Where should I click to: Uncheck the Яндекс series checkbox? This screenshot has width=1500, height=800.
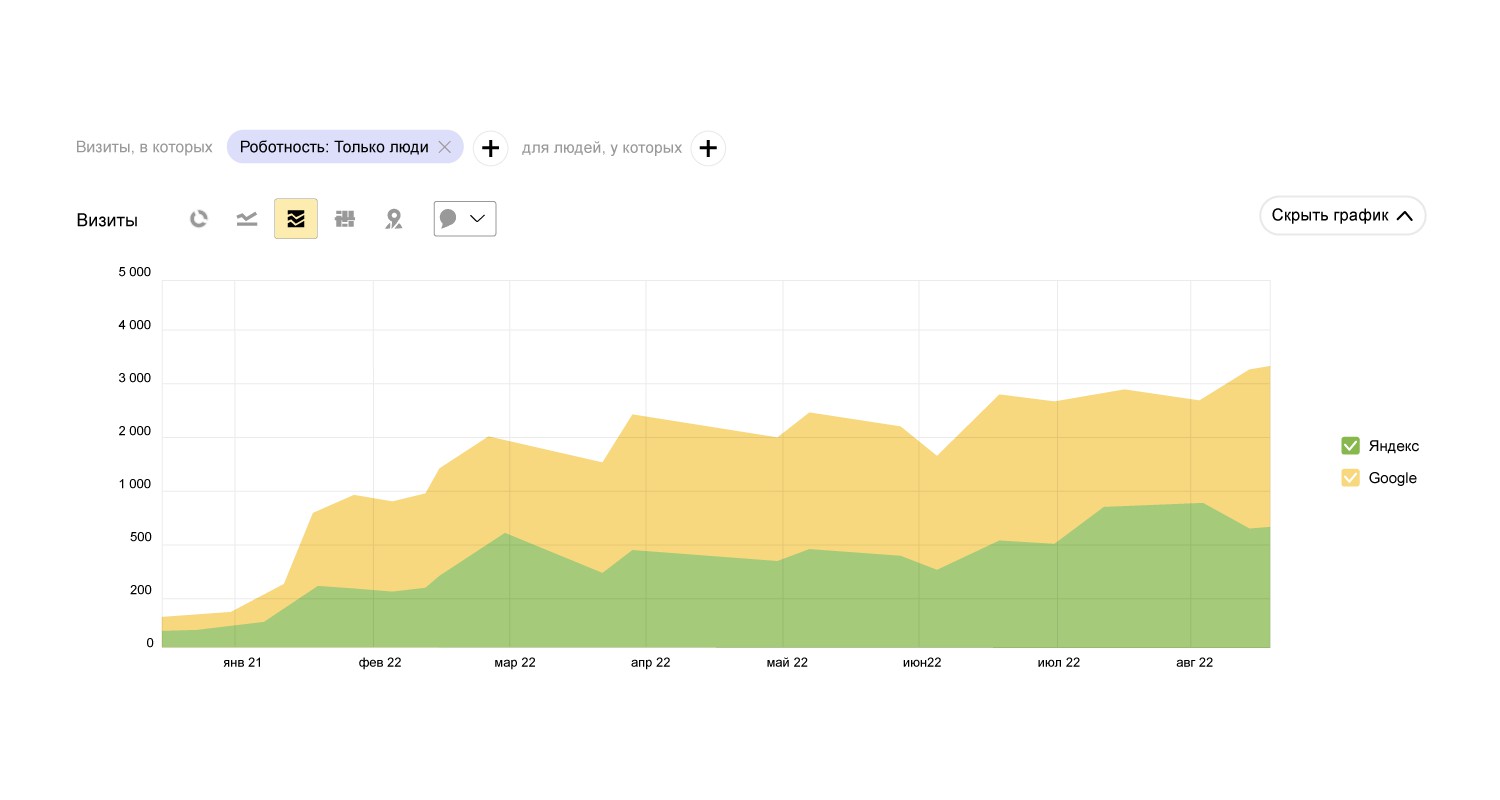pos(1350,446)
